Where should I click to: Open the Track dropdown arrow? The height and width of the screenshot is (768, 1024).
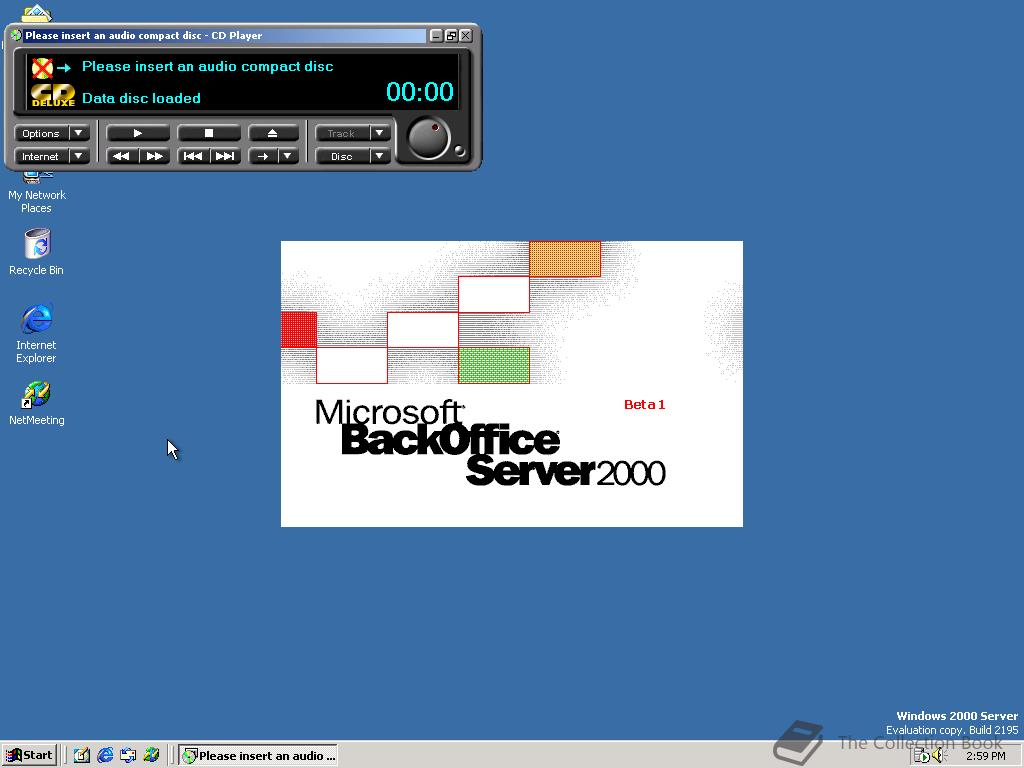point(379,133)
